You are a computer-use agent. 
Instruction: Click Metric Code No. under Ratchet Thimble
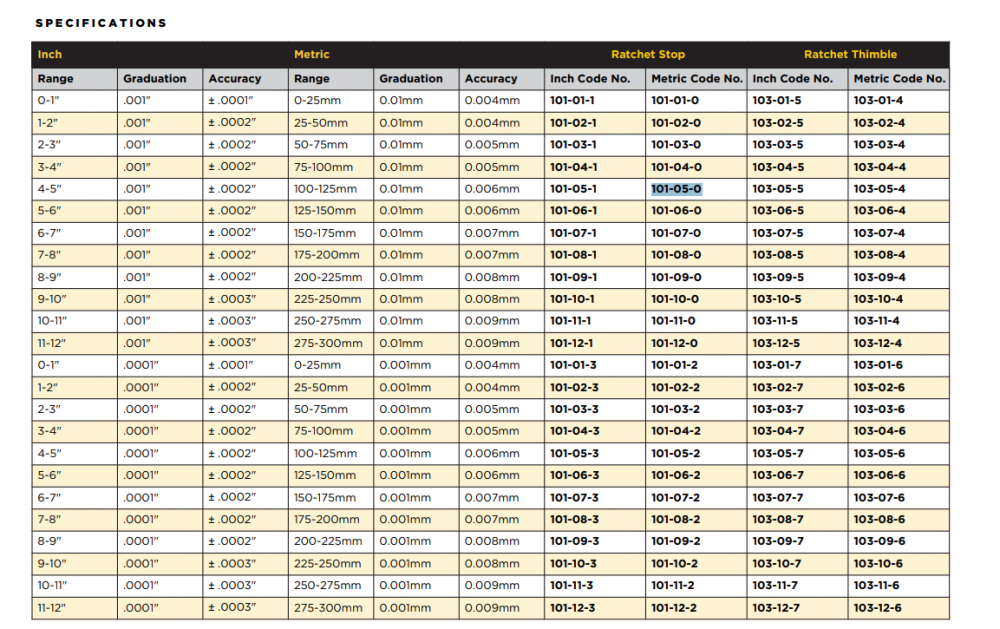click(899, 78)
